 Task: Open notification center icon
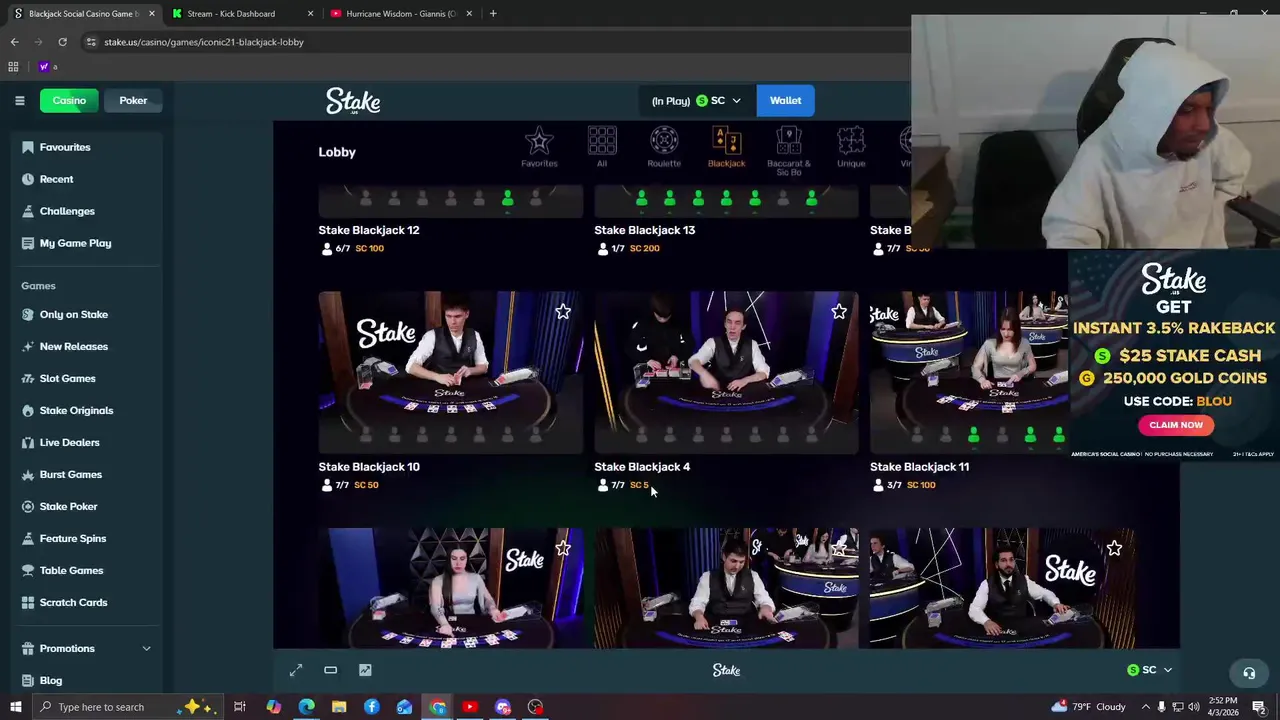[1261, 707]
